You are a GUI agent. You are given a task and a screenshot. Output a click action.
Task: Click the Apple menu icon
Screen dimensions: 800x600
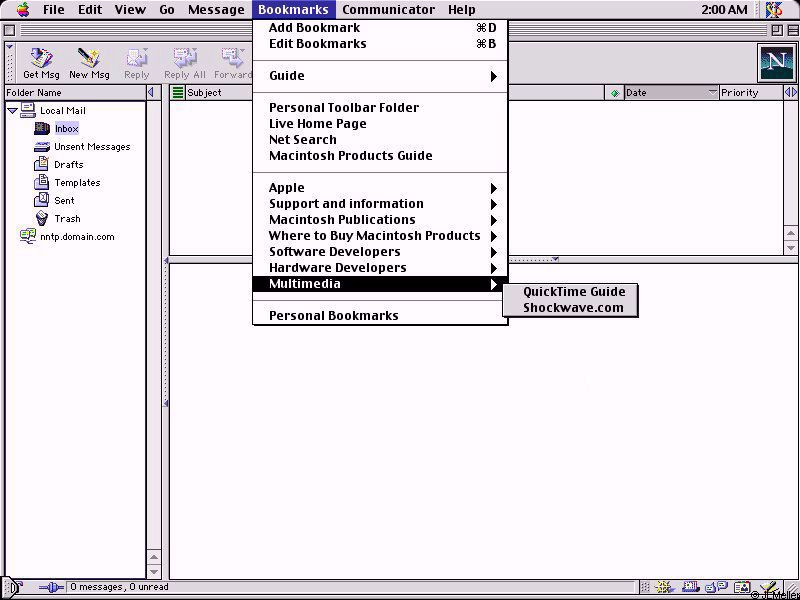[x=22, y=10]
